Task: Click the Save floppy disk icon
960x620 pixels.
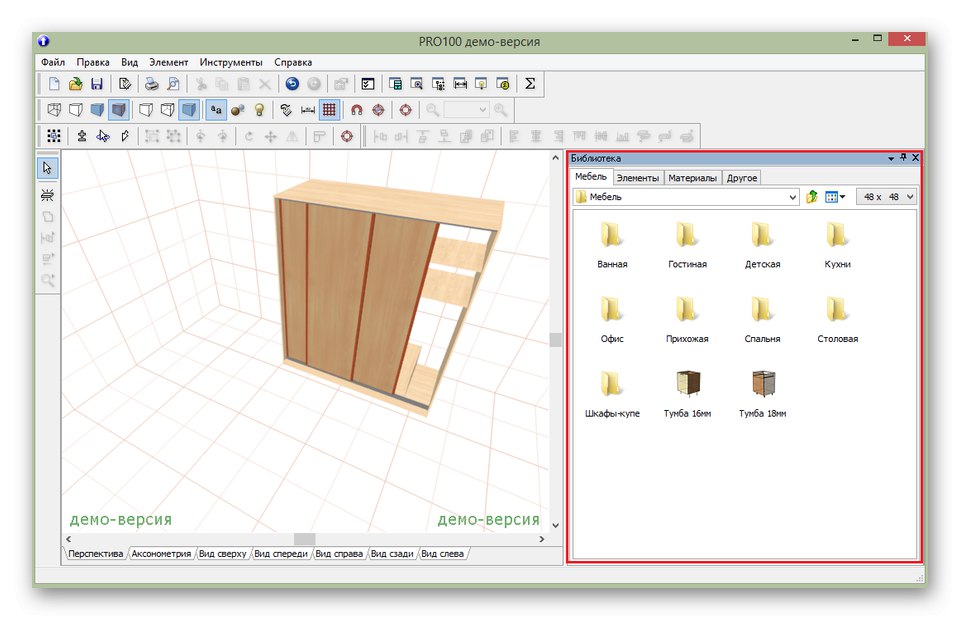Action: pyautogui.click(x=97, y=85)
